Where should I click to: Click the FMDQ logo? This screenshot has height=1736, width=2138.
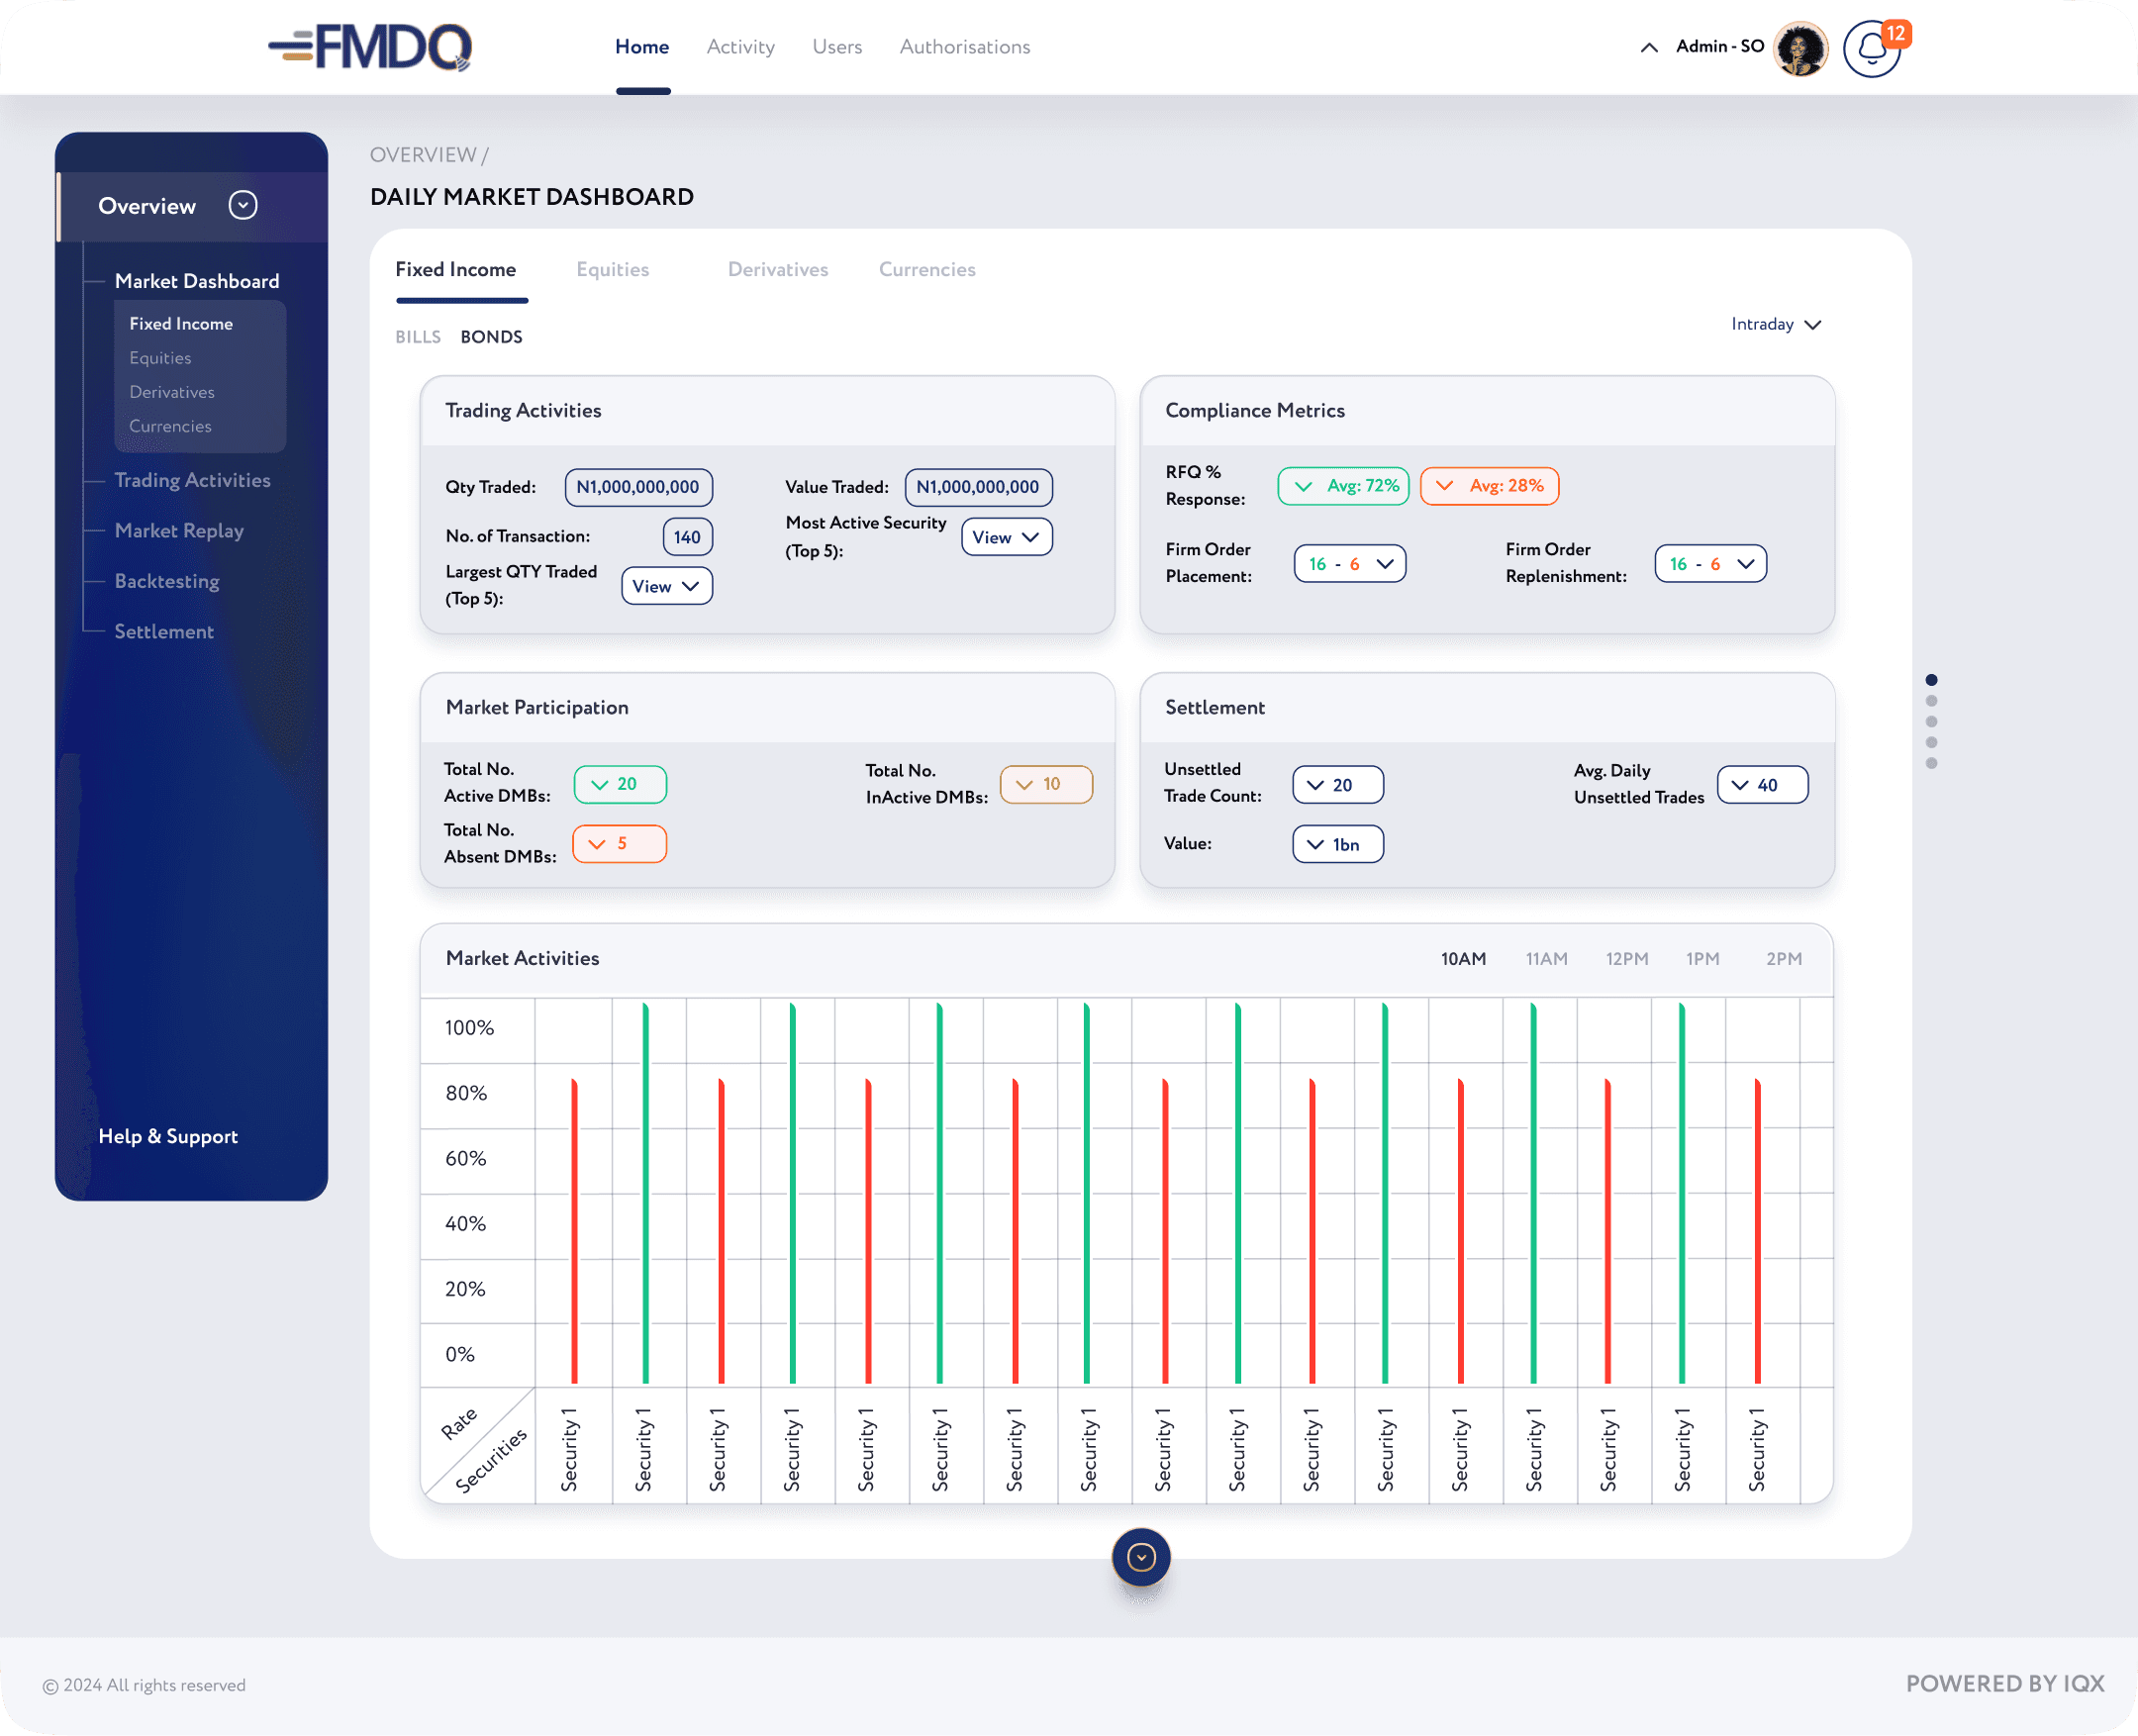(x=370, y=47)
